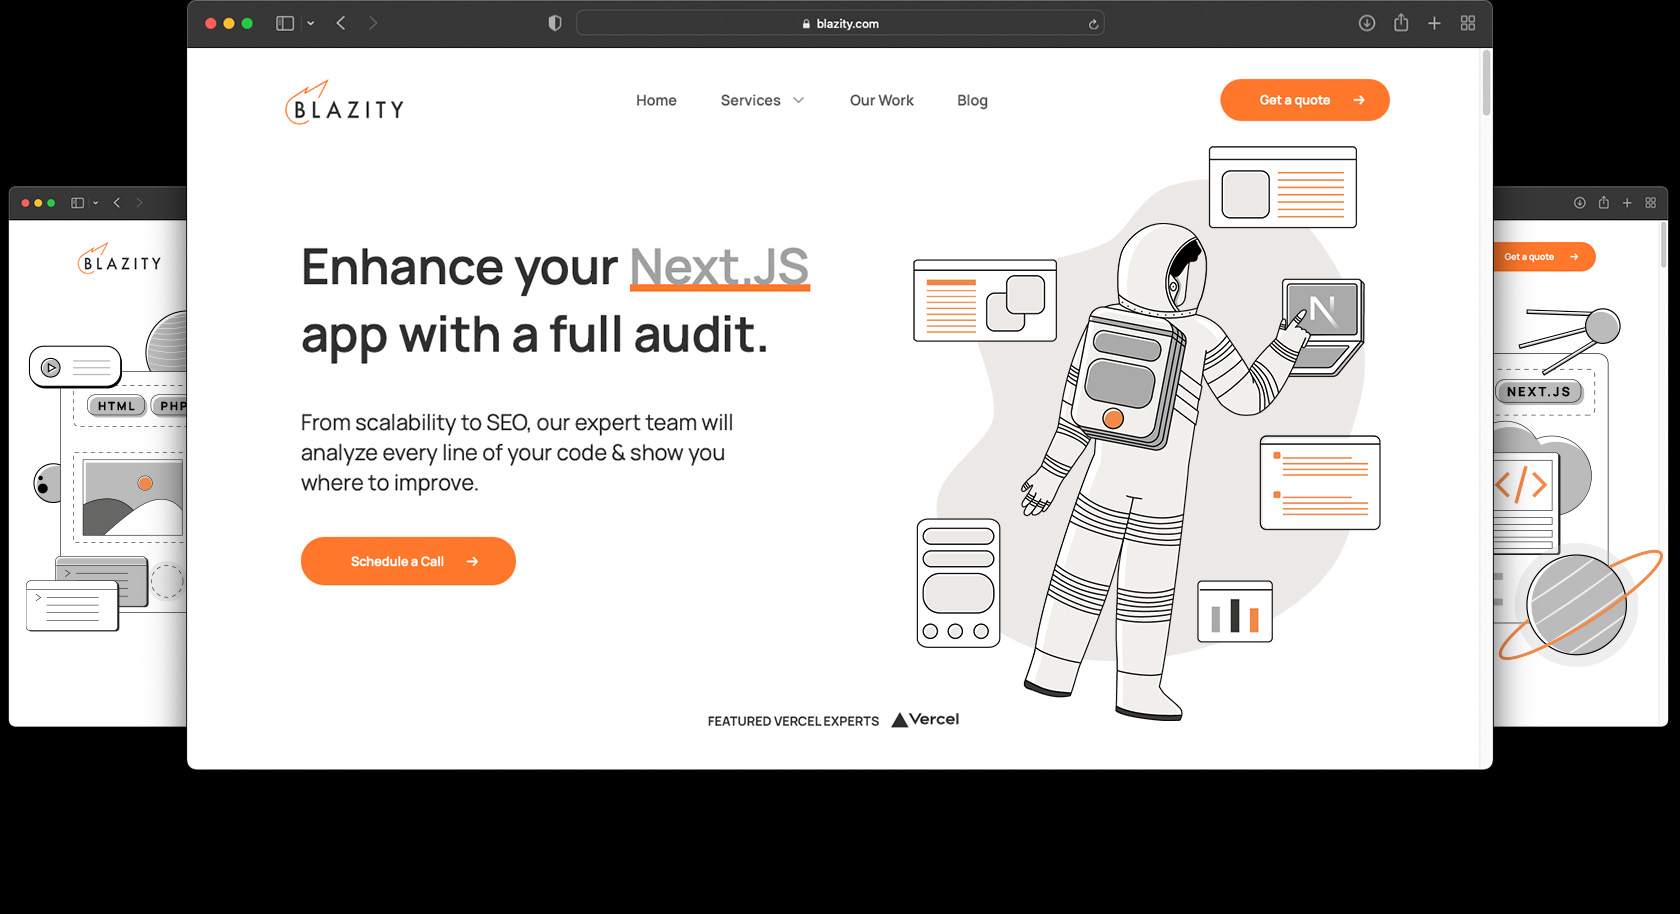
Task: Click the Share icon in front window
Action: (x=1401, y=23)
